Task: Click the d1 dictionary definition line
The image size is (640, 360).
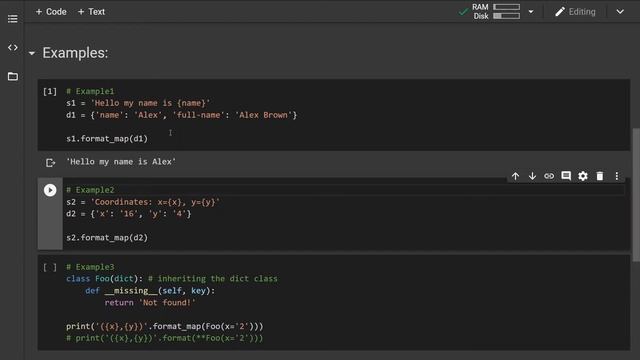Action: (182, 115)
